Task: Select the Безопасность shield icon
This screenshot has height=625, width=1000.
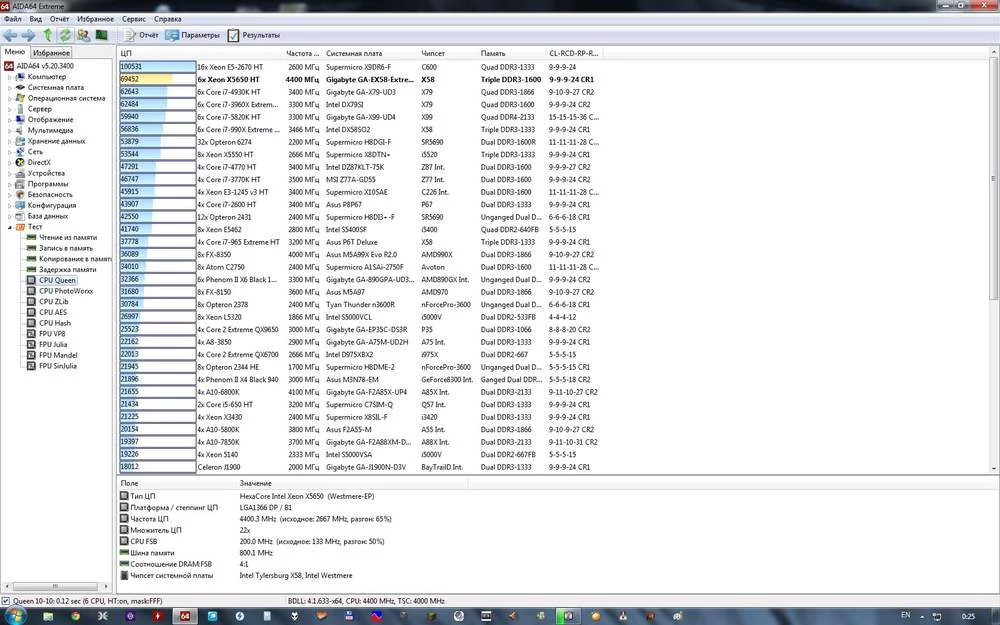Action: 20,195
